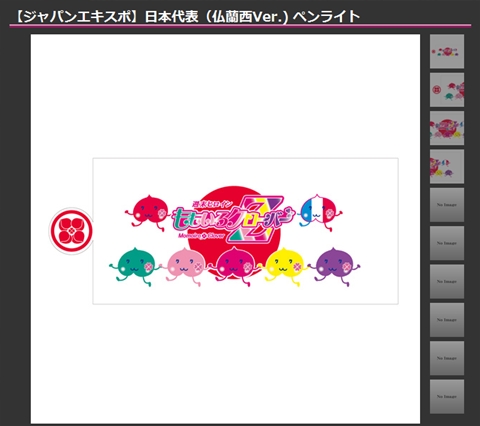Click the first 'No Image' placeholder thumbnail
Viewport: 480px width, 426px height.
447,205
